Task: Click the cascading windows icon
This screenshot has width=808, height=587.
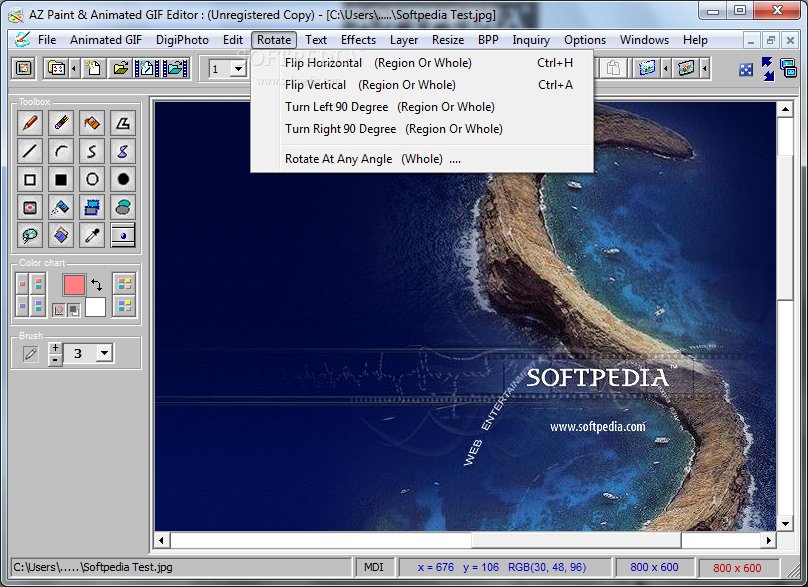Action: coord(788,68)
